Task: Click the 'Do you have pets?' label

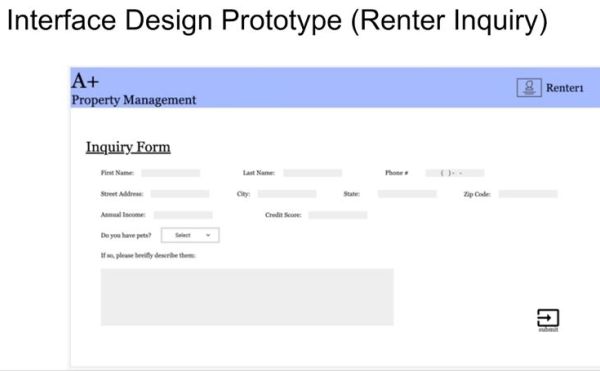Action: (126, 235)
